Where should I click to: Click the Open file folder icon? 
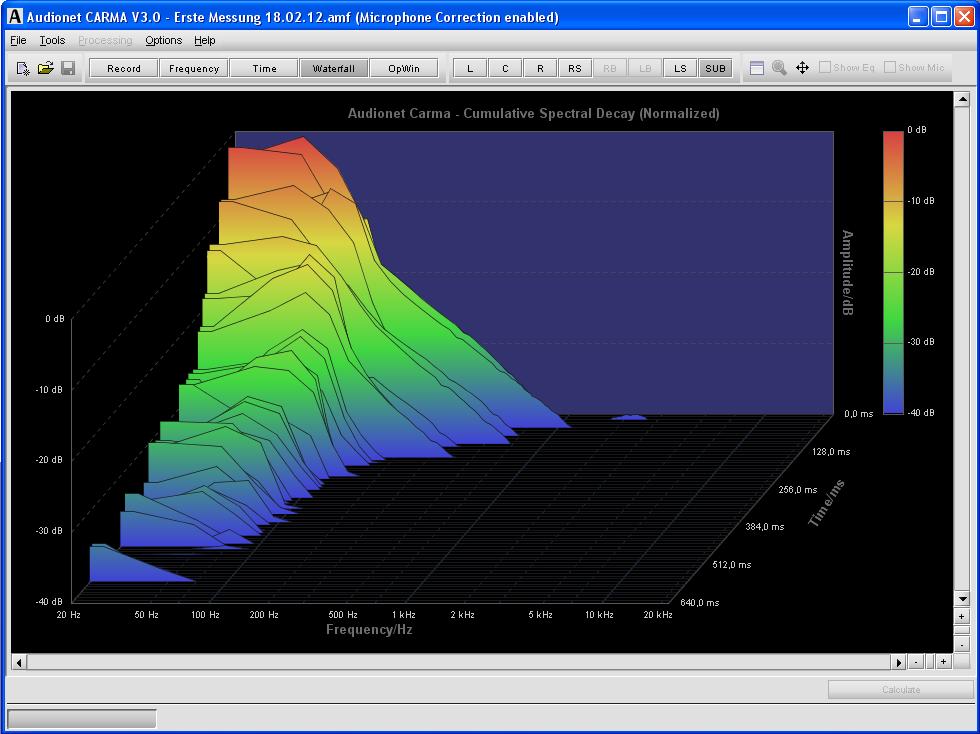tap(45, 68)
